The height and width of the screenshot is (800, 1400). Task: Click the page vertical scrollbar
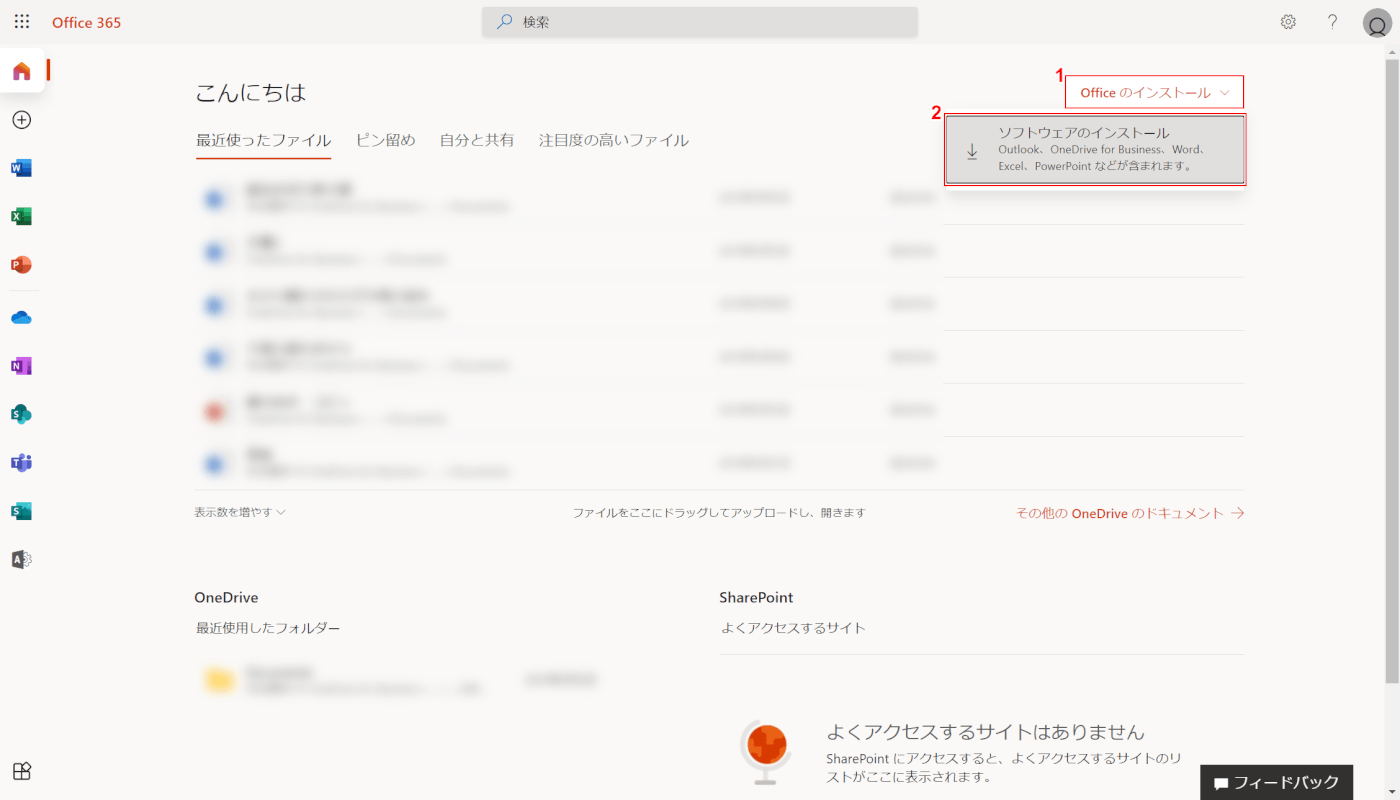(1392, 370)
